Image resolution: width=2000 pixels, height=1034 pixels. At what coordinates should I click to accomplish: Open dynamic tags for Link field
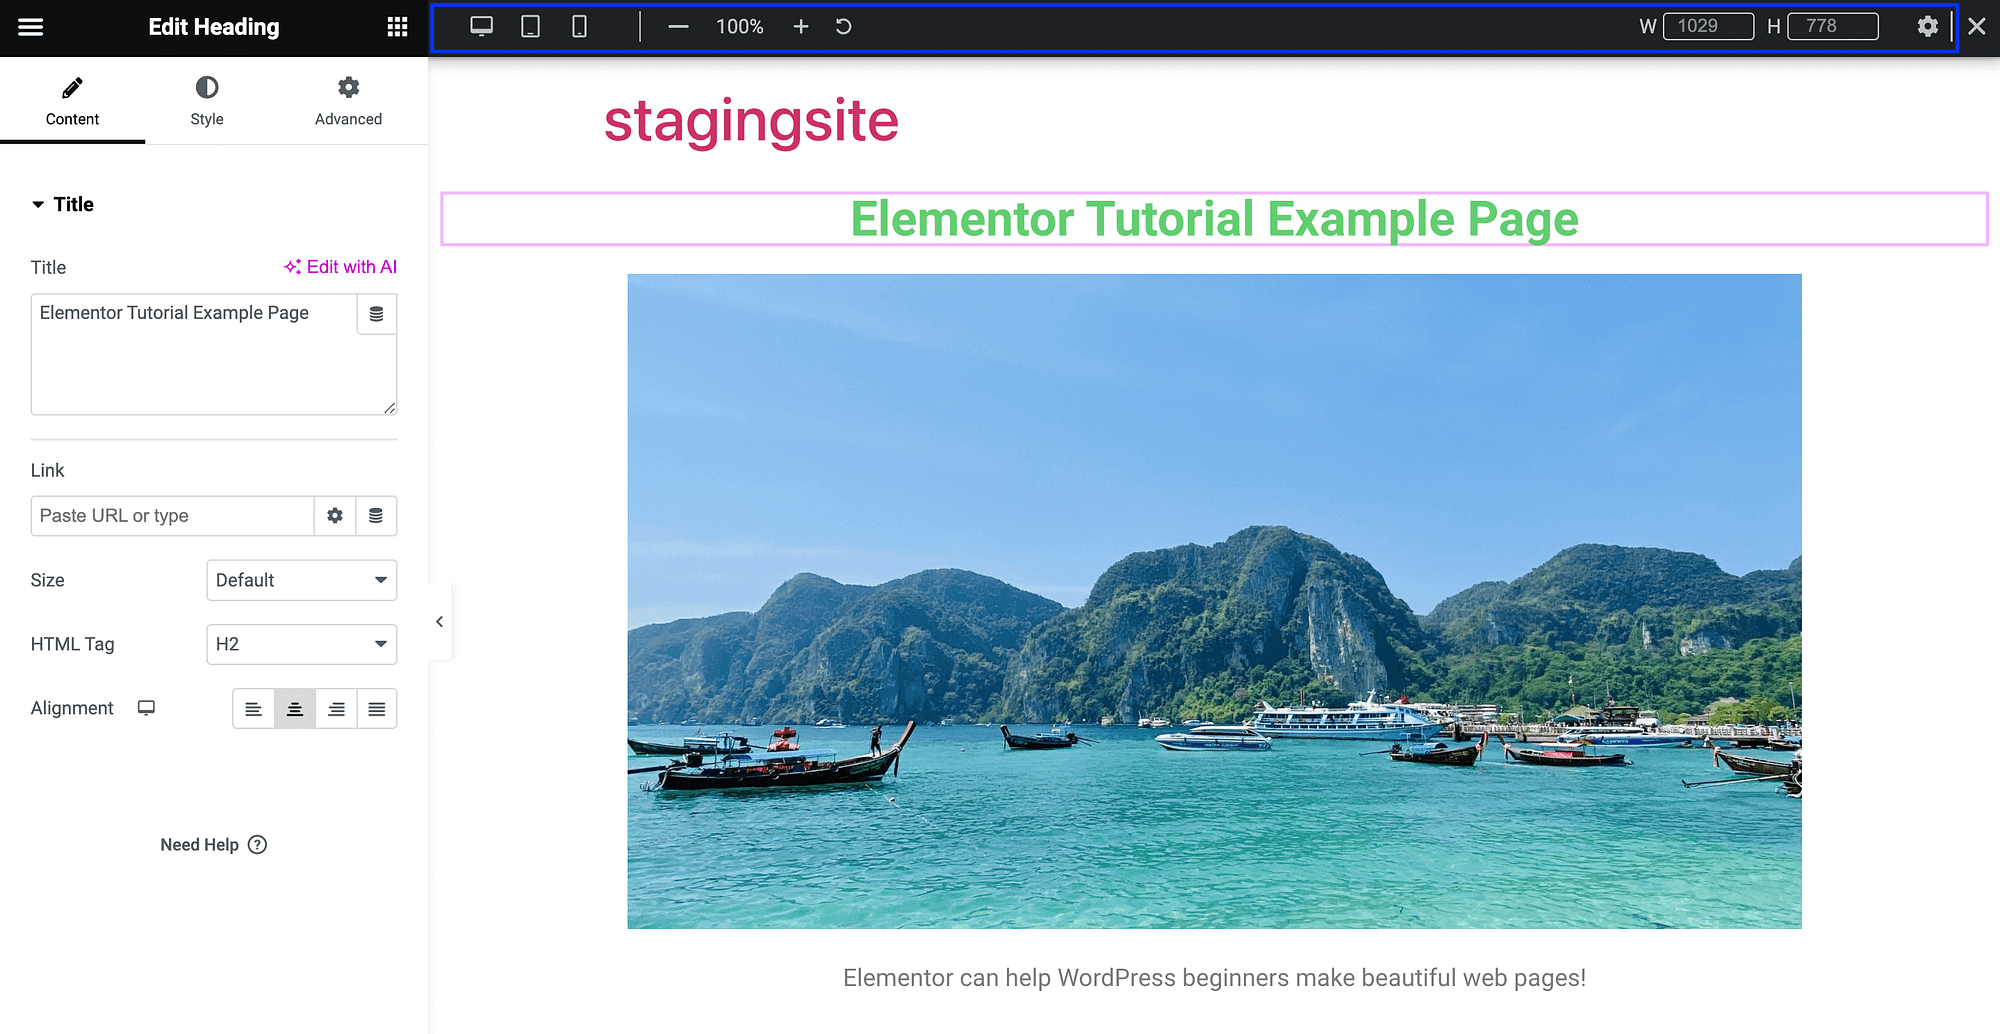(376, 516)
